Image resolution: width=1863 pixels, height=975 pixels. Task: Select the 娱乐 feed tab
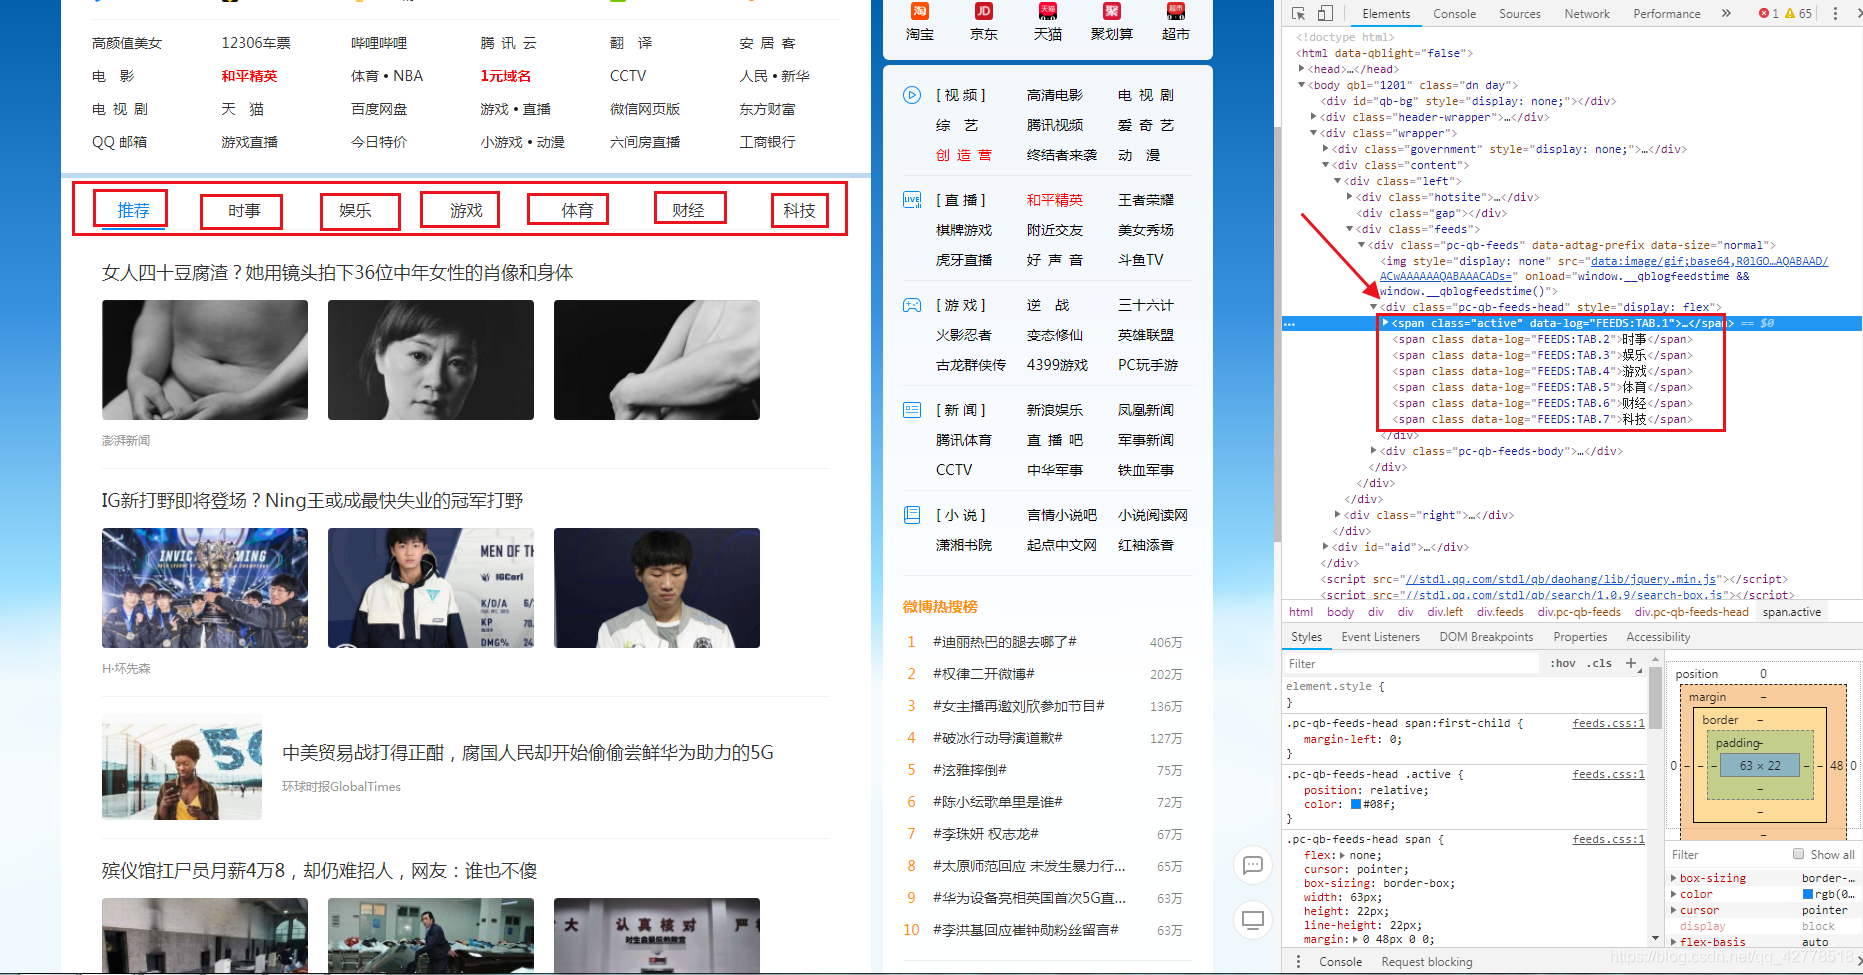(355, 211)
